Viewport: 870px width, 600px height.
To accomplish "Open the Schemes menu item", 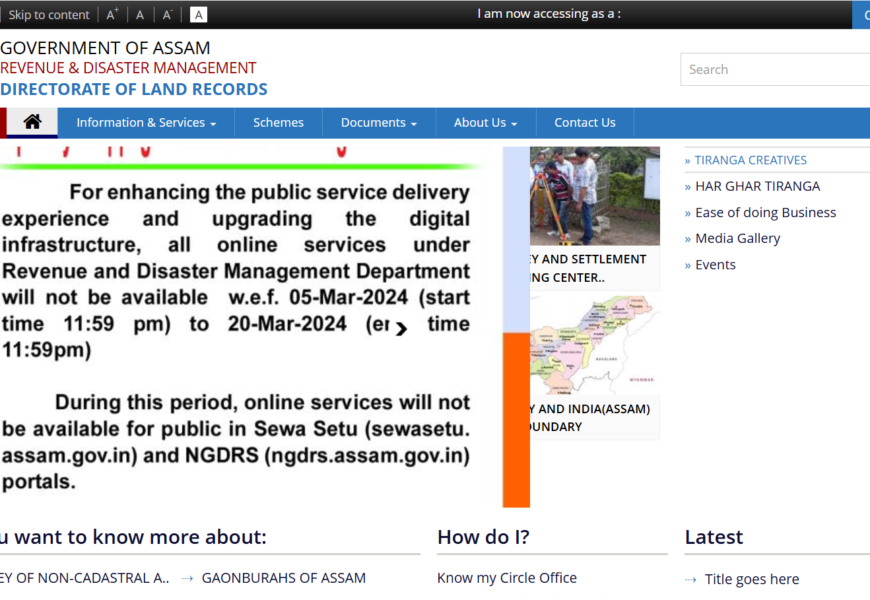I will pyautogui.click(x=278, y=123).
